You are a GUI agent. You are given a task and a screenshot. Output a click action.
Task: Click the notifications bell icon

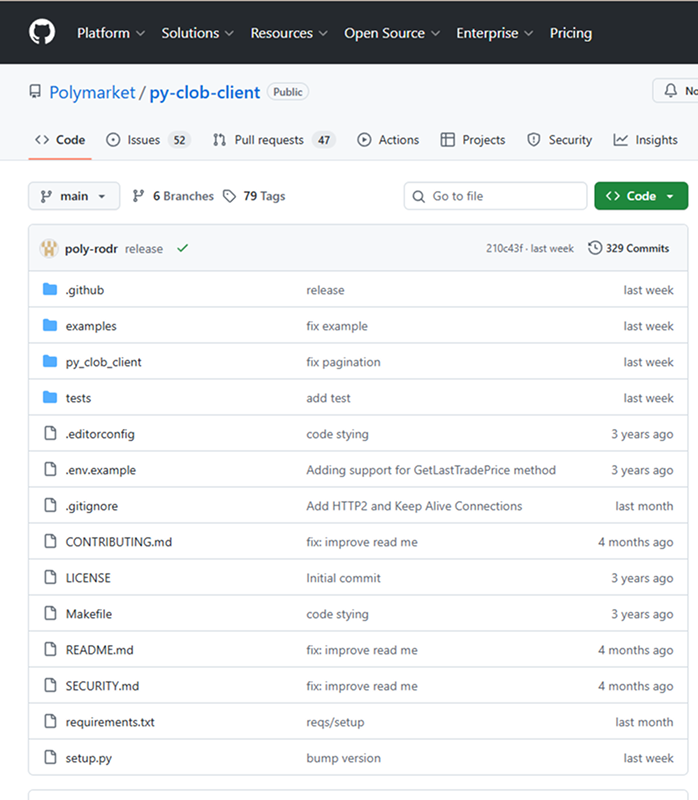coord(670,91)
